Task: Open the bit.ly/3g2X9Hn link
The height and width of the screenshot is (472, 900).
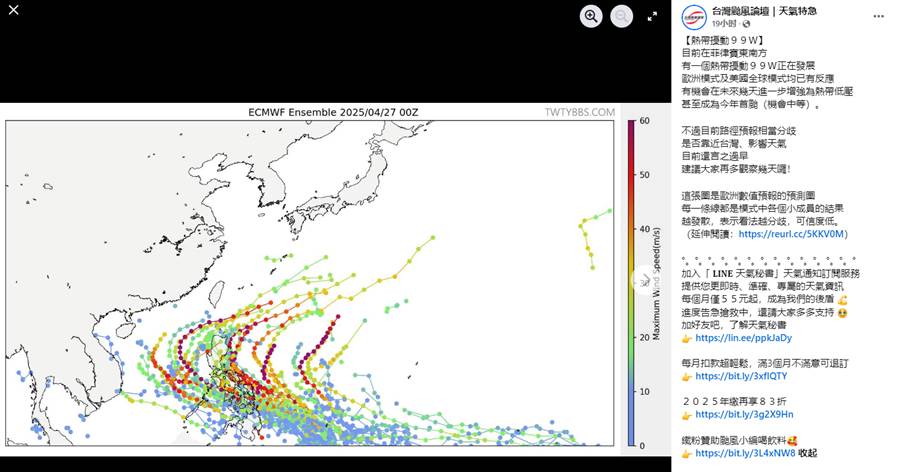Action: (744, 415)
